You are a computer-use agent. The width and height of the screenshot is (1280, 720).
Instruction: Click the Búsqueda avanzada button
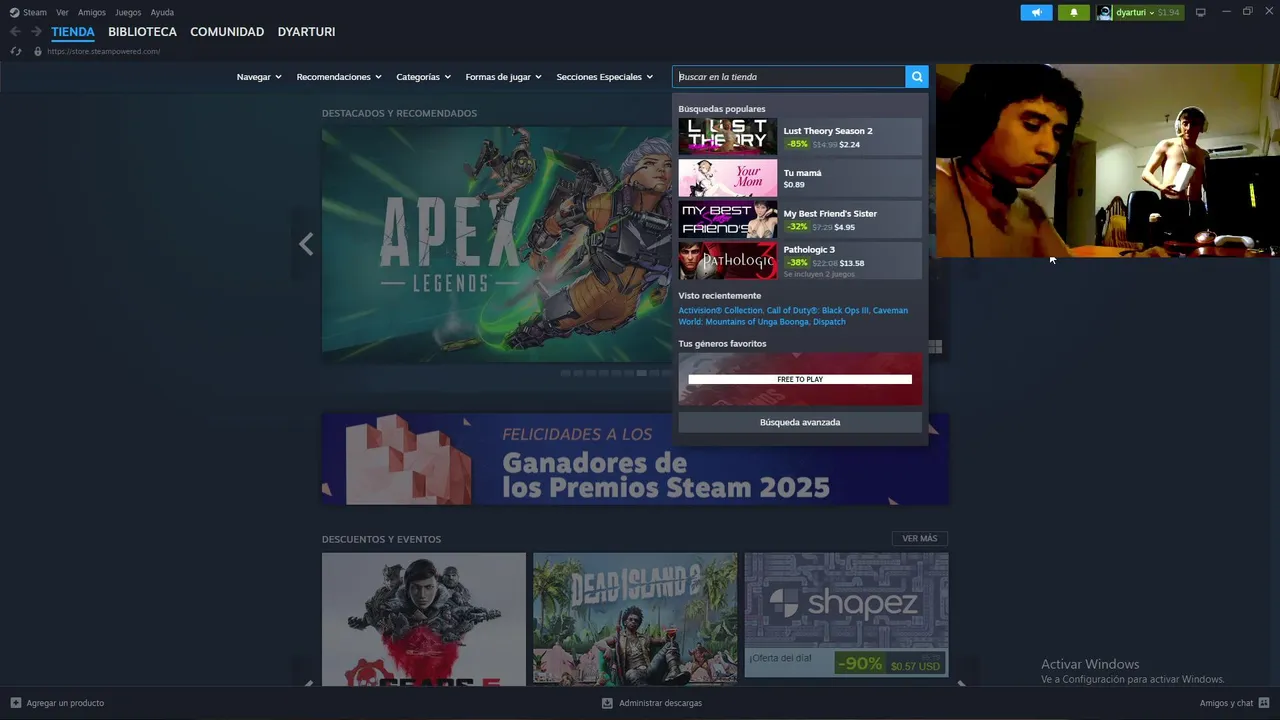pyautogui.click(x=800, y=422)
